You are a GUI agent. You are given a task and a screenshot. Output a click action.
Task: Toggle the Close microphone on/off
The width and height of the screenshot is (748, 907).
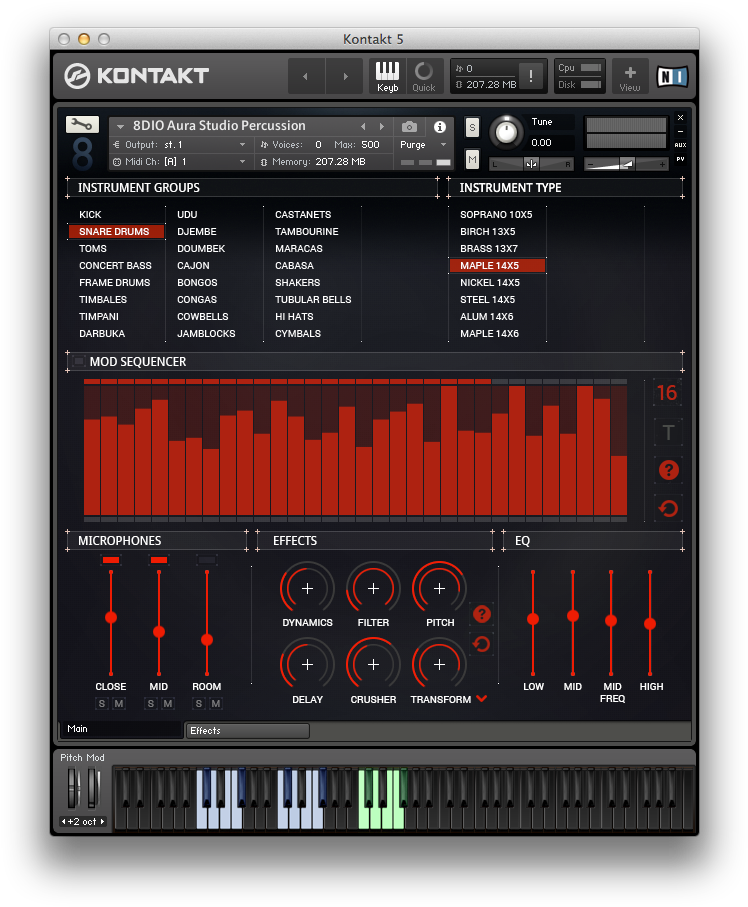pyautogui.click(x=111, y=560)
